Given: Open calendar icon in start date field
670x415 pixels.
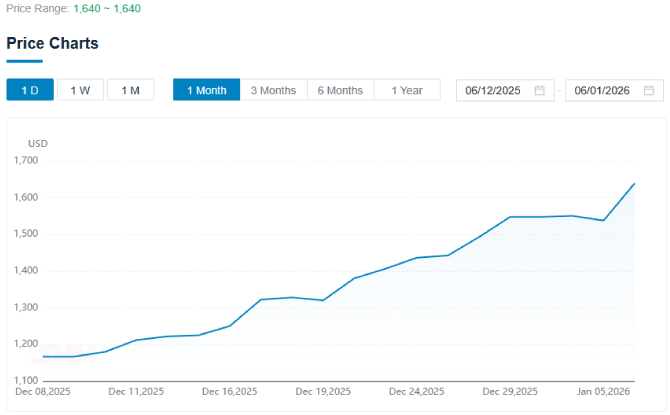Looking at the screenshot, I should tap(539, 91).
